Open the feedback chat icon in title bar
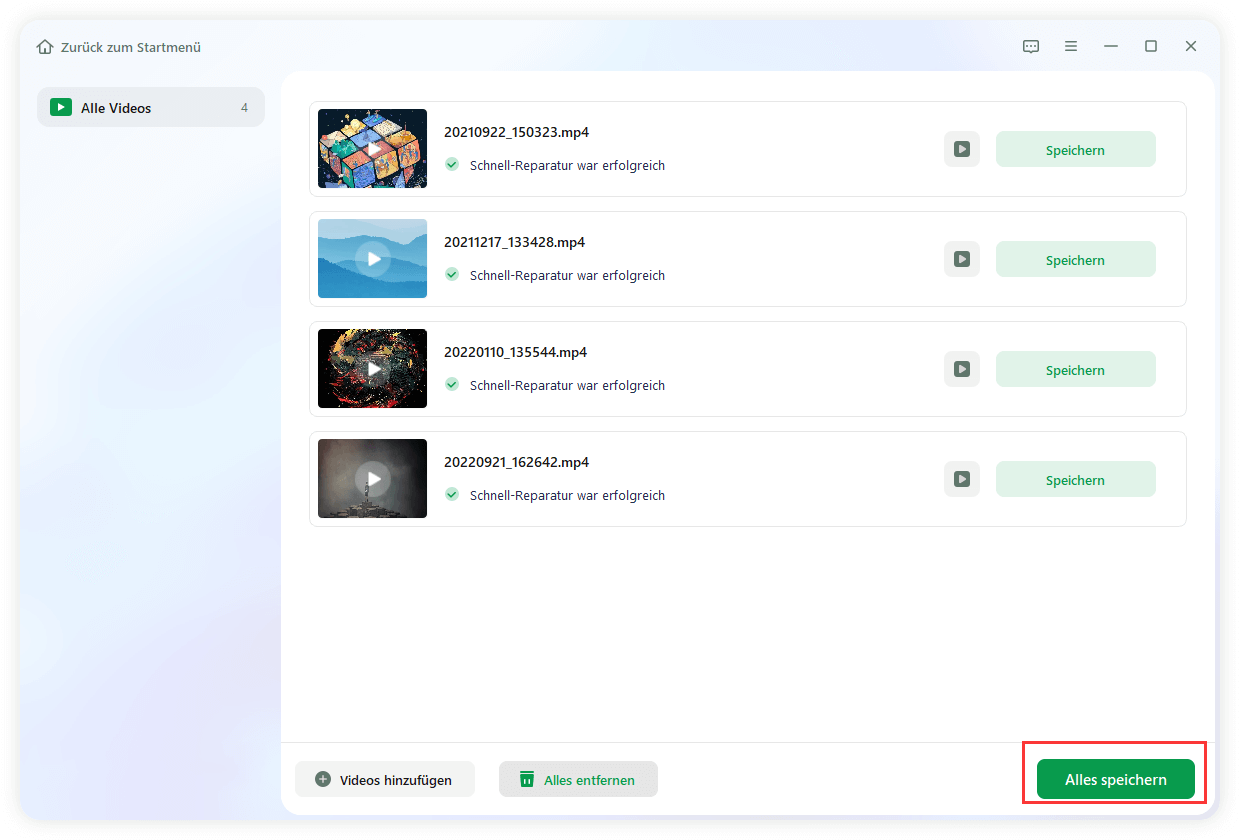This screenshot has height=840, width=1240. pyautogui.click(x=1031, y=46)
